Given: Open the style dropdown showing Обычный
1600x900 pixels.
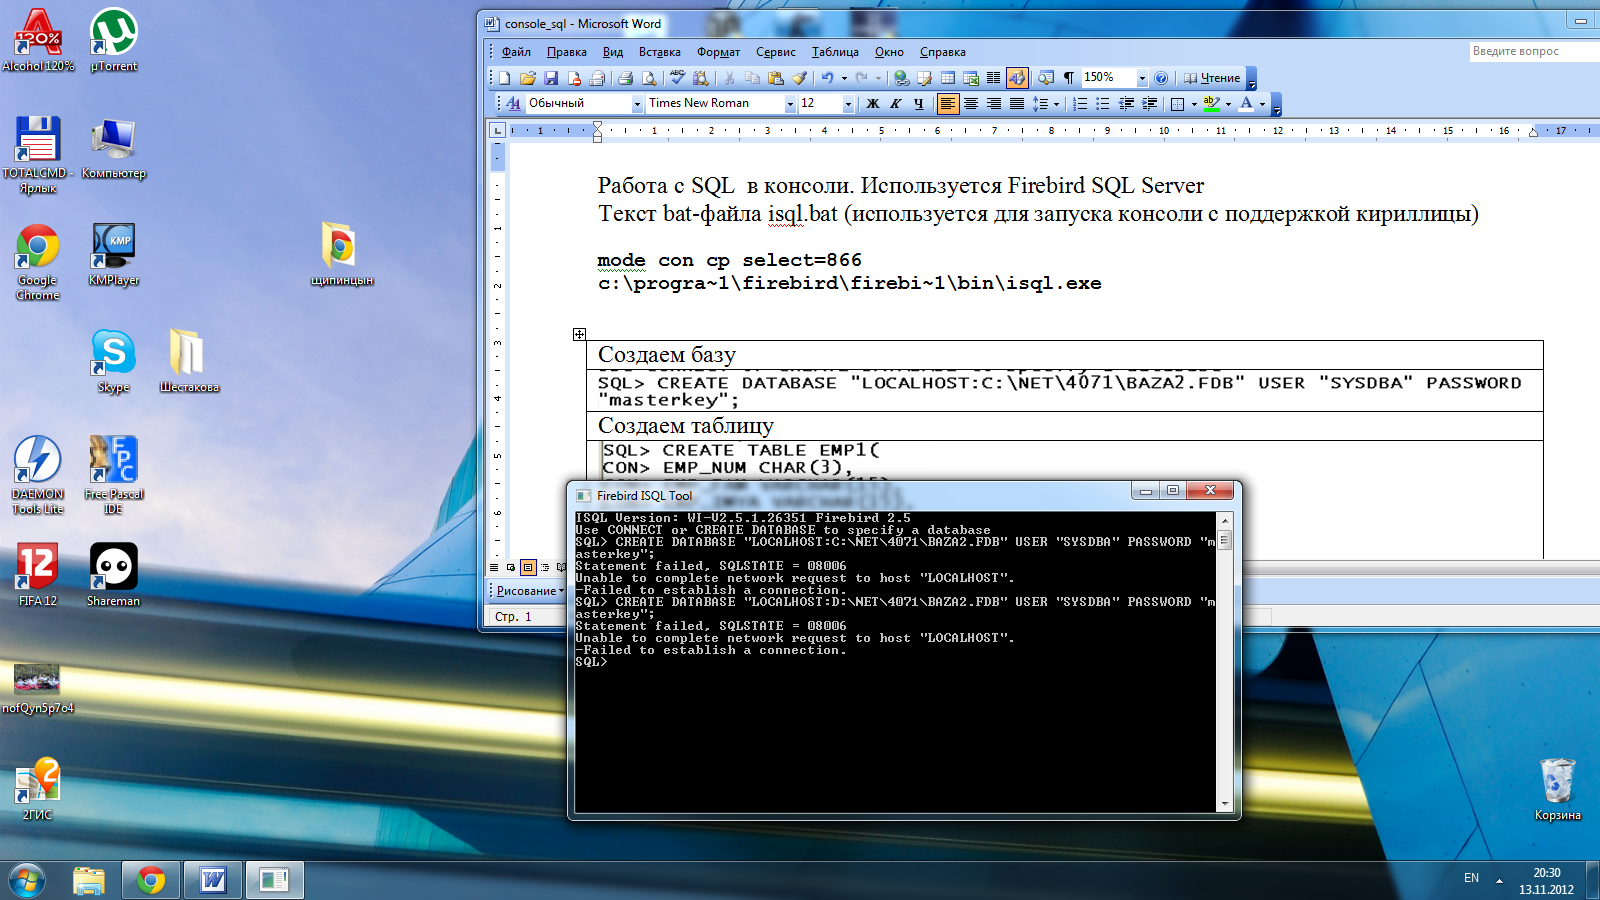Looking at the screenshot, I should 637,103.
